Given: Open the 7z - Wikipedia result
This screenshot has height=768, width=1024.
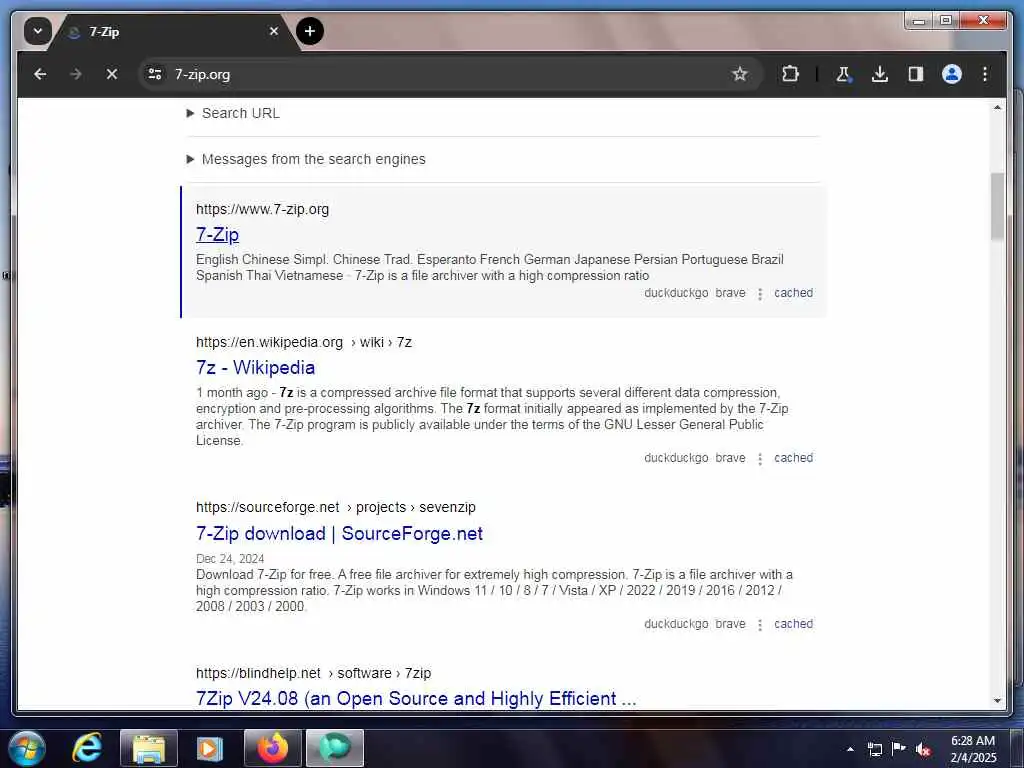Looking at the screenshot, I should click(255, 368).
